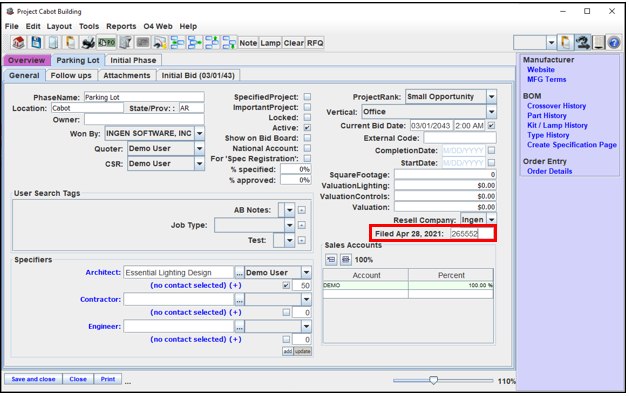
Task: Toggle the Current Bid Date checkbox
Action: pos(491,126)
